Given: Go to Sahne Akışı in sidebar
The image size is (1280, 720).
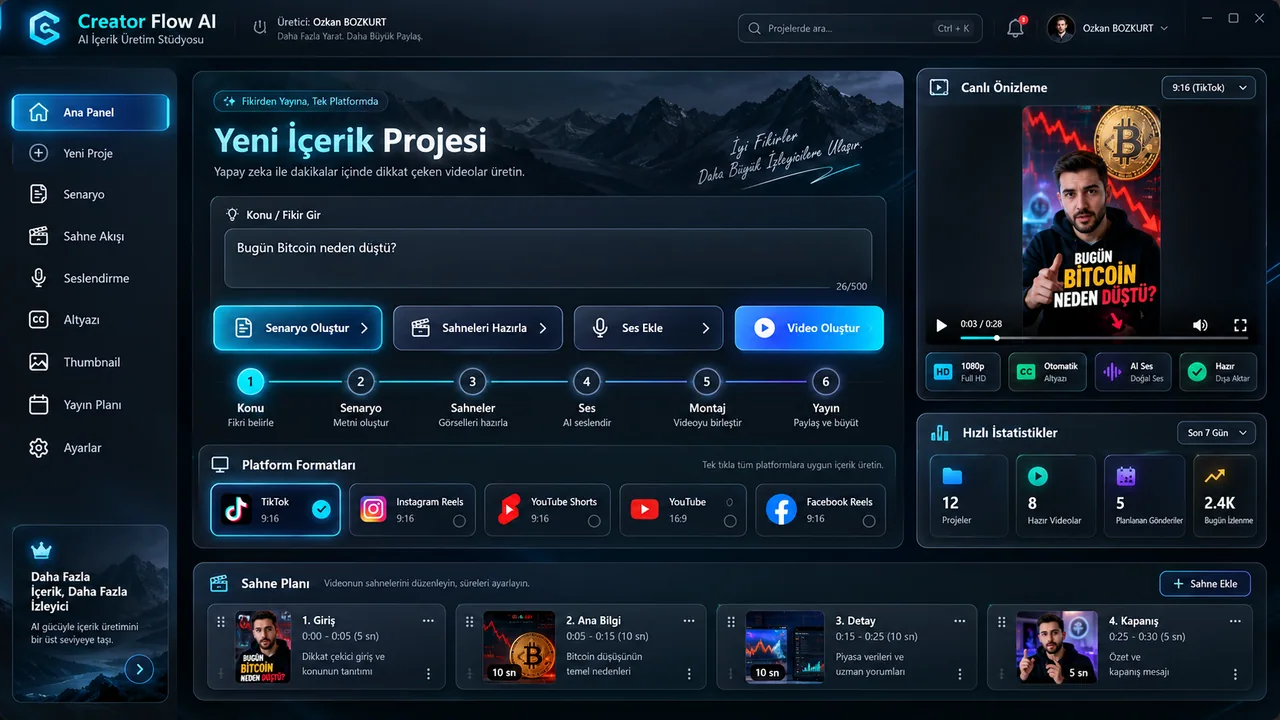Looking at the screenshot, I should [x=90, y=237].
